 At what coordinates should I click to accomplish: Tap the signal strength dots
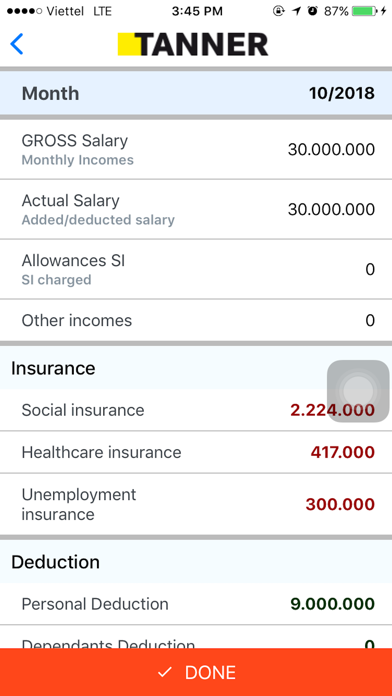(25, 12)
